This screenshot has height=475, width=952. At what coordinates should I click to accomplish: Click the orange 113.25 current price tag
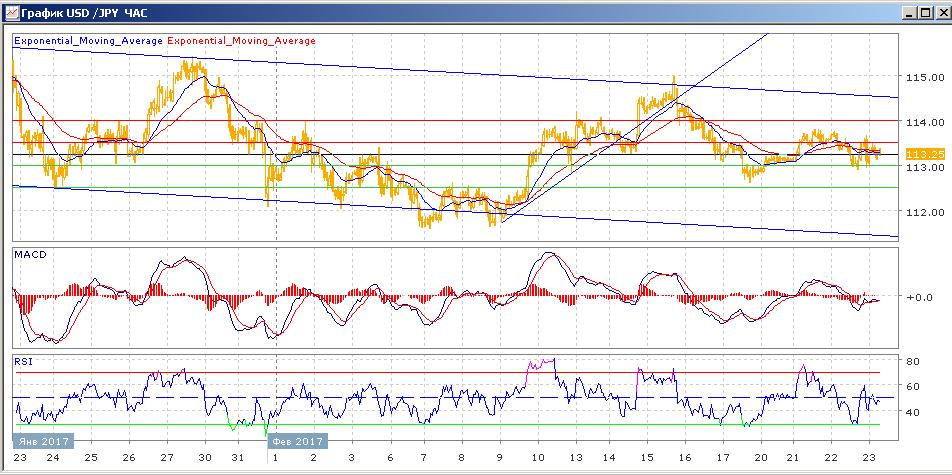click(x=925, y=154)
